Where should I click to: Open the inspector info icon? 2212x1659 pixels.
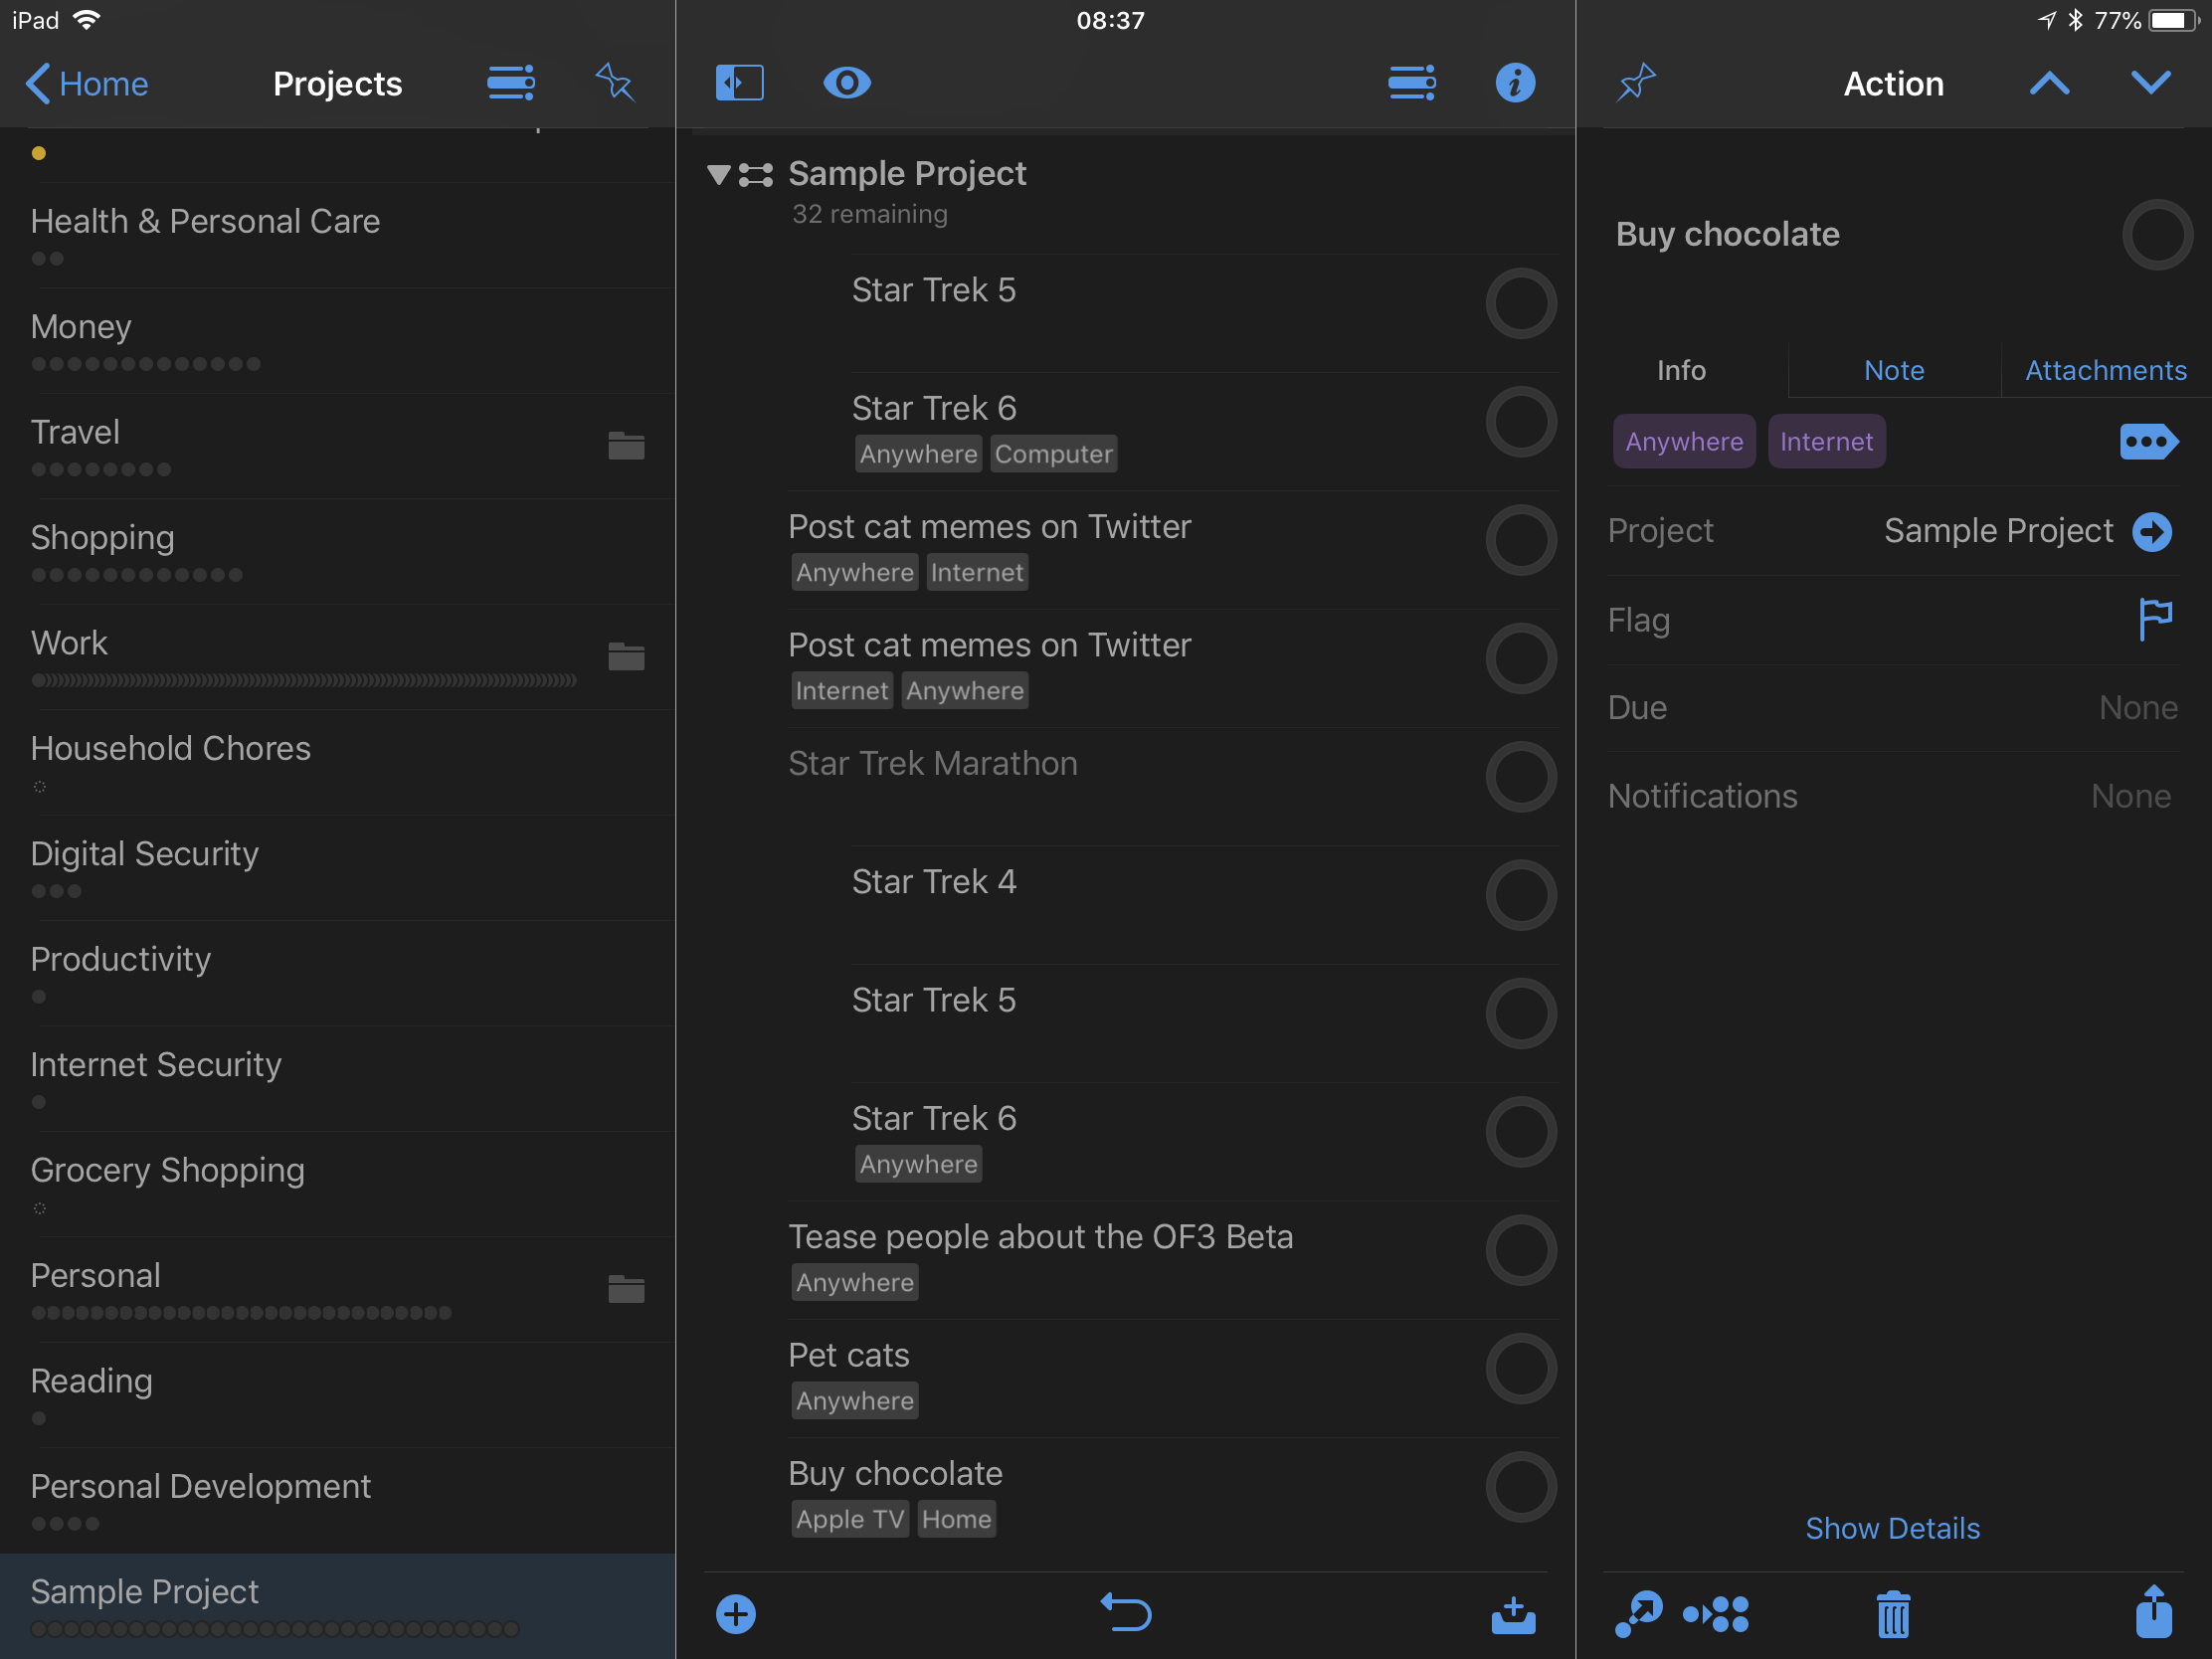pyautogui.click(x=1514, y=83)
